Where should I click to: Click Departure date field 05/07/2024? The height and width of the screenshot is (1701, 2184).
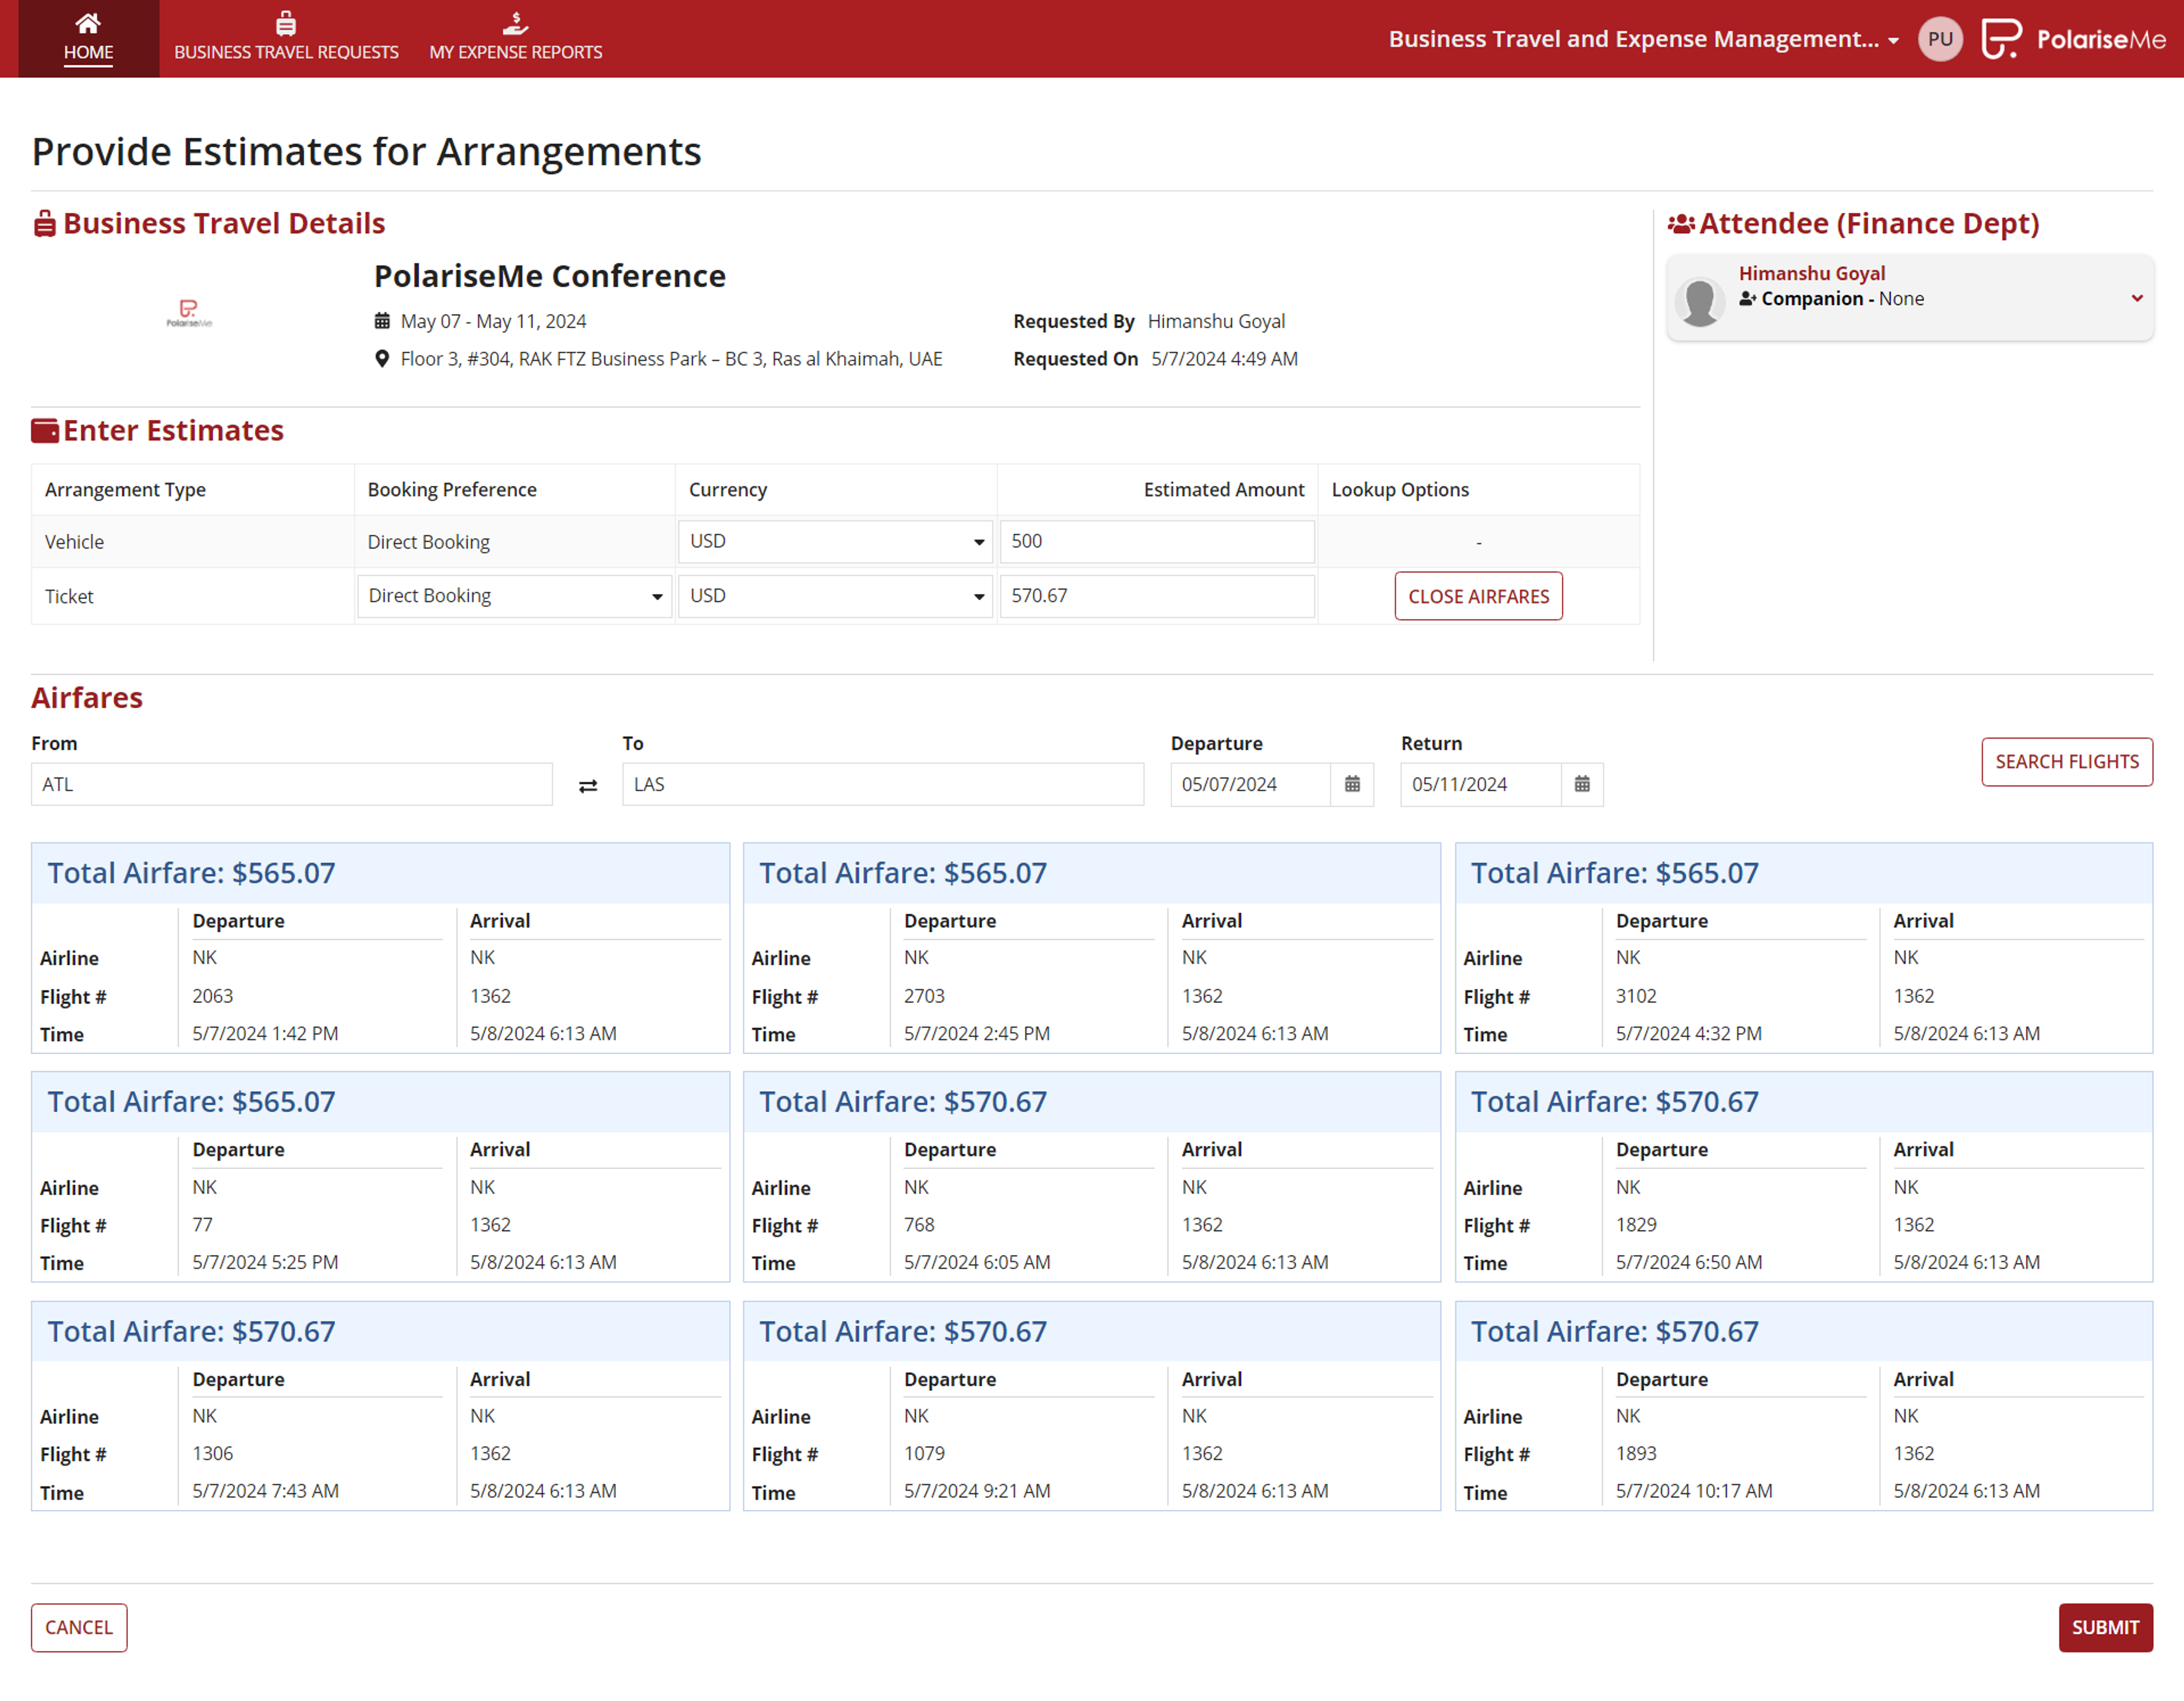pos(1250,784)
